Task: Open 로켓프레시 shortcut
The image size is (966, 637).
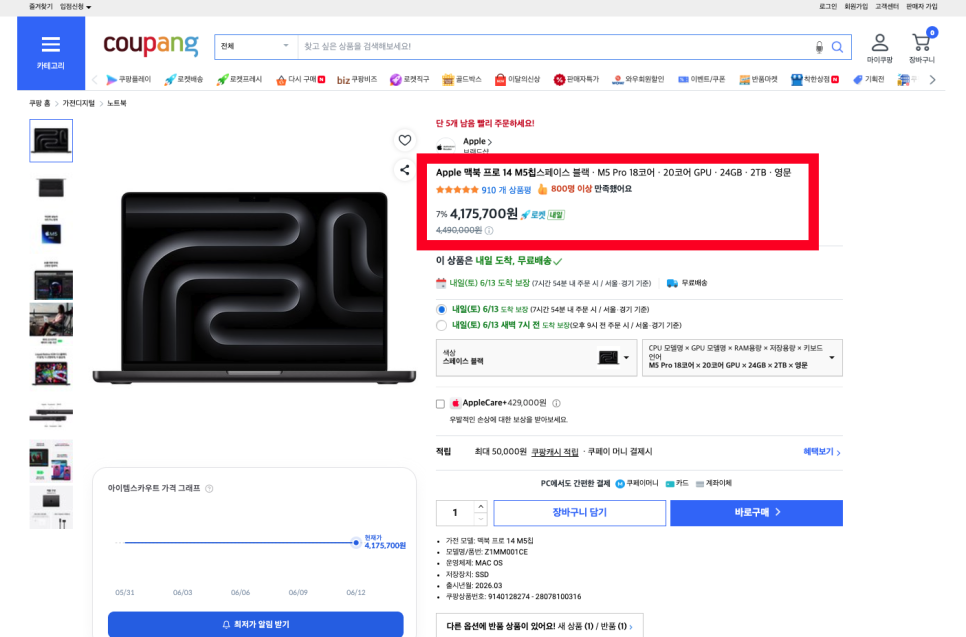Action: (x=240, y=79)
